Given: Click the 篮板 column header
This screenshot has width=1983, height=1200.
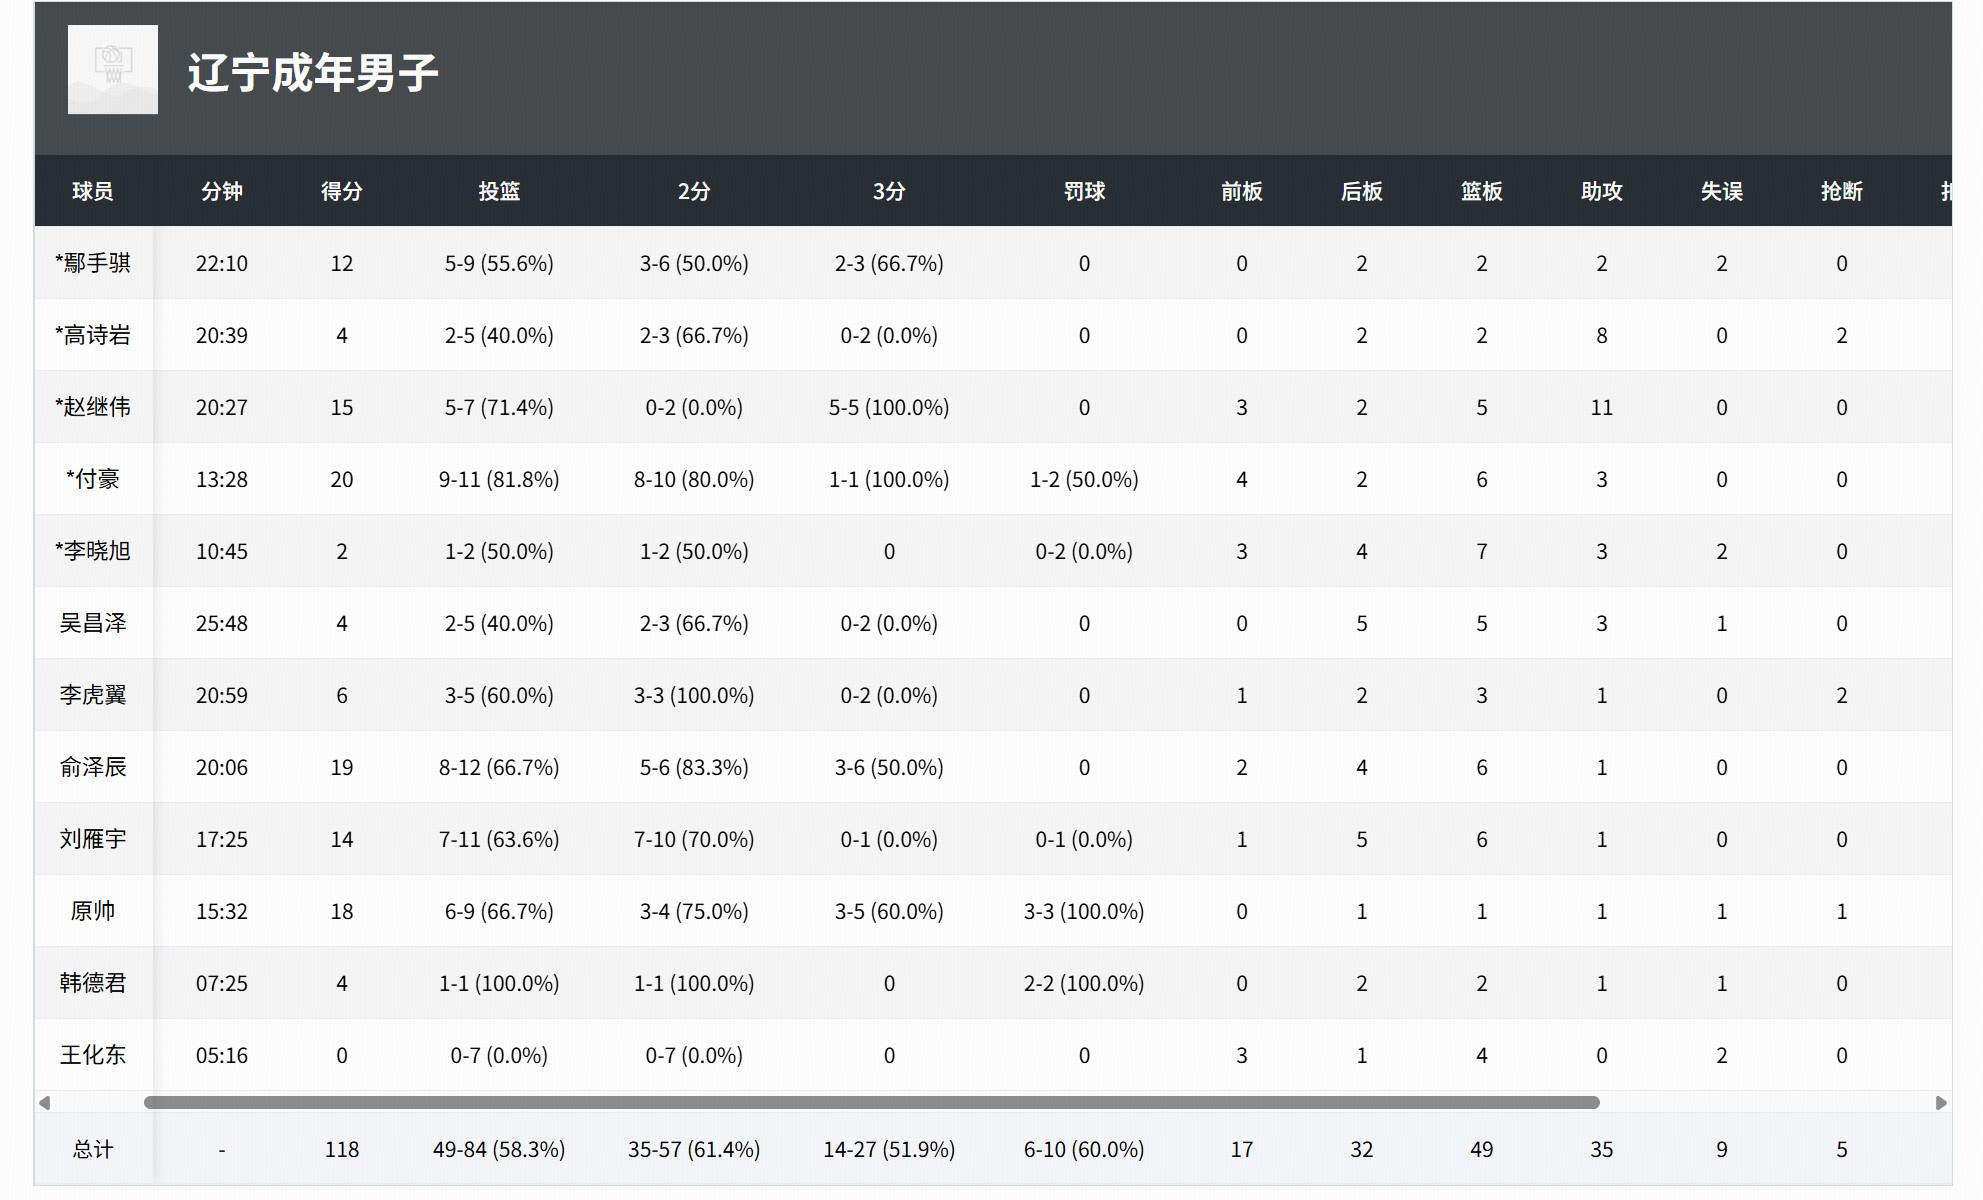Looking at the screenshot, I should pos(1481,191).
